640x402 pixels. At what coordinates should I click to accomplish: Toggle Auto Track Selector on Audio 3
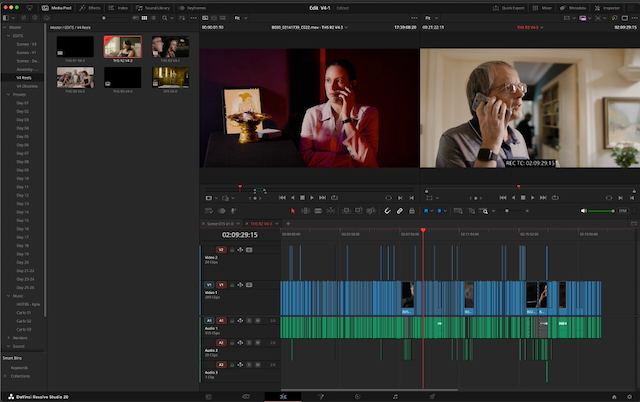tap(240, 365)
